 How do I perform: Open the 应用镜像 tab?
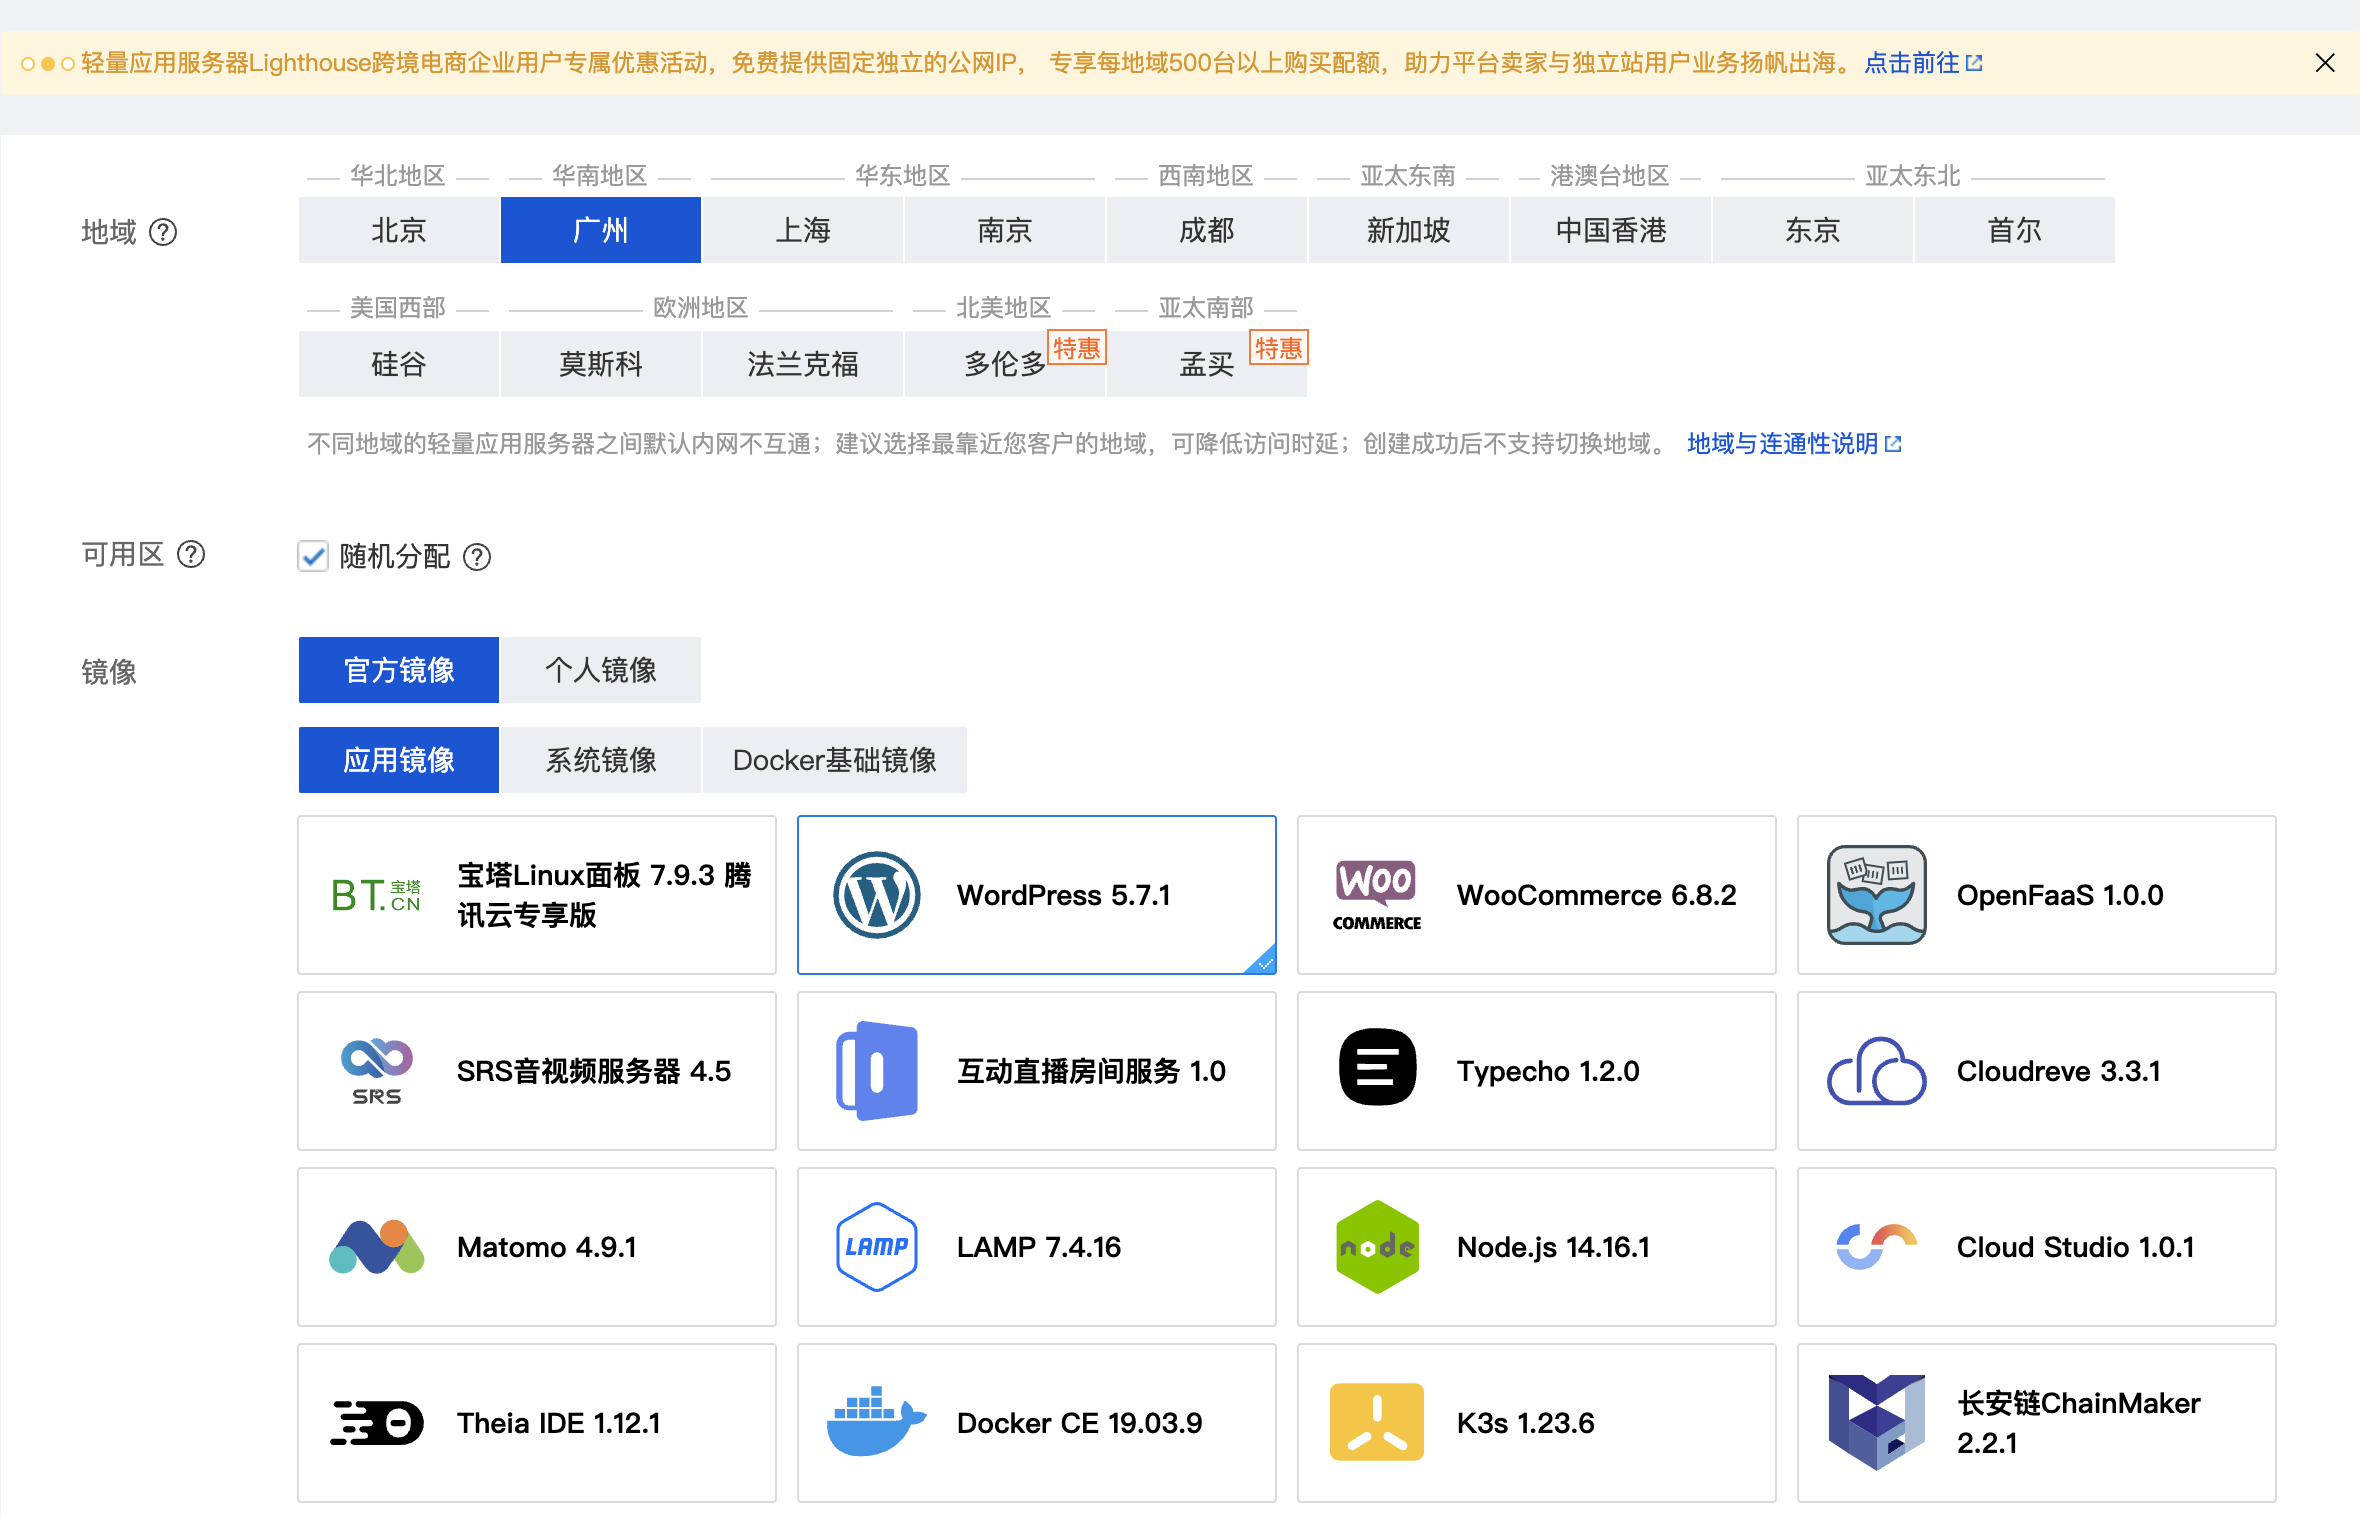coord(399,760)
